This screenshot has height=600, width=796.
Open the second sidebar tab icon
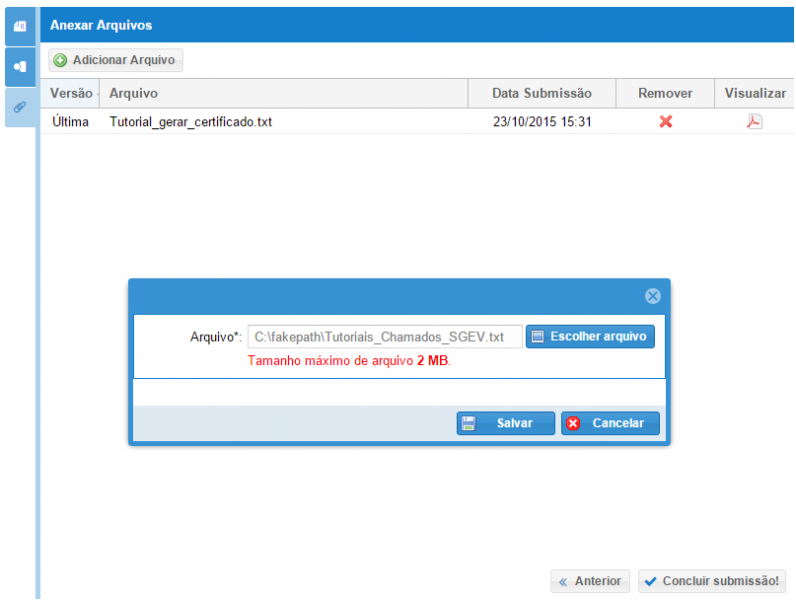coord(19,66)
